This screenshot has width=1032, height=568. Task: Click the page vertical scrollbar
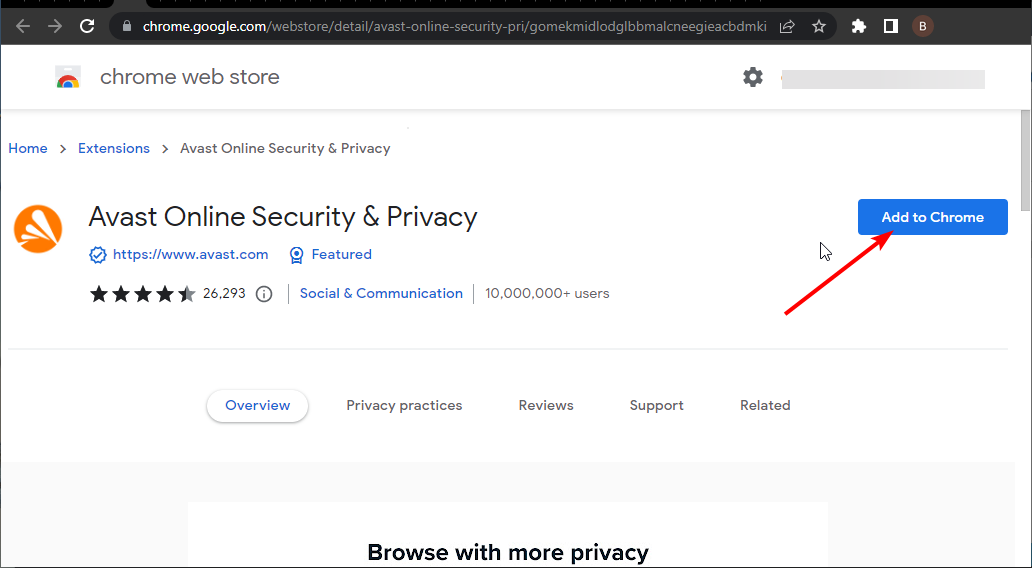pyautogui.click(x=1025, y=161)
